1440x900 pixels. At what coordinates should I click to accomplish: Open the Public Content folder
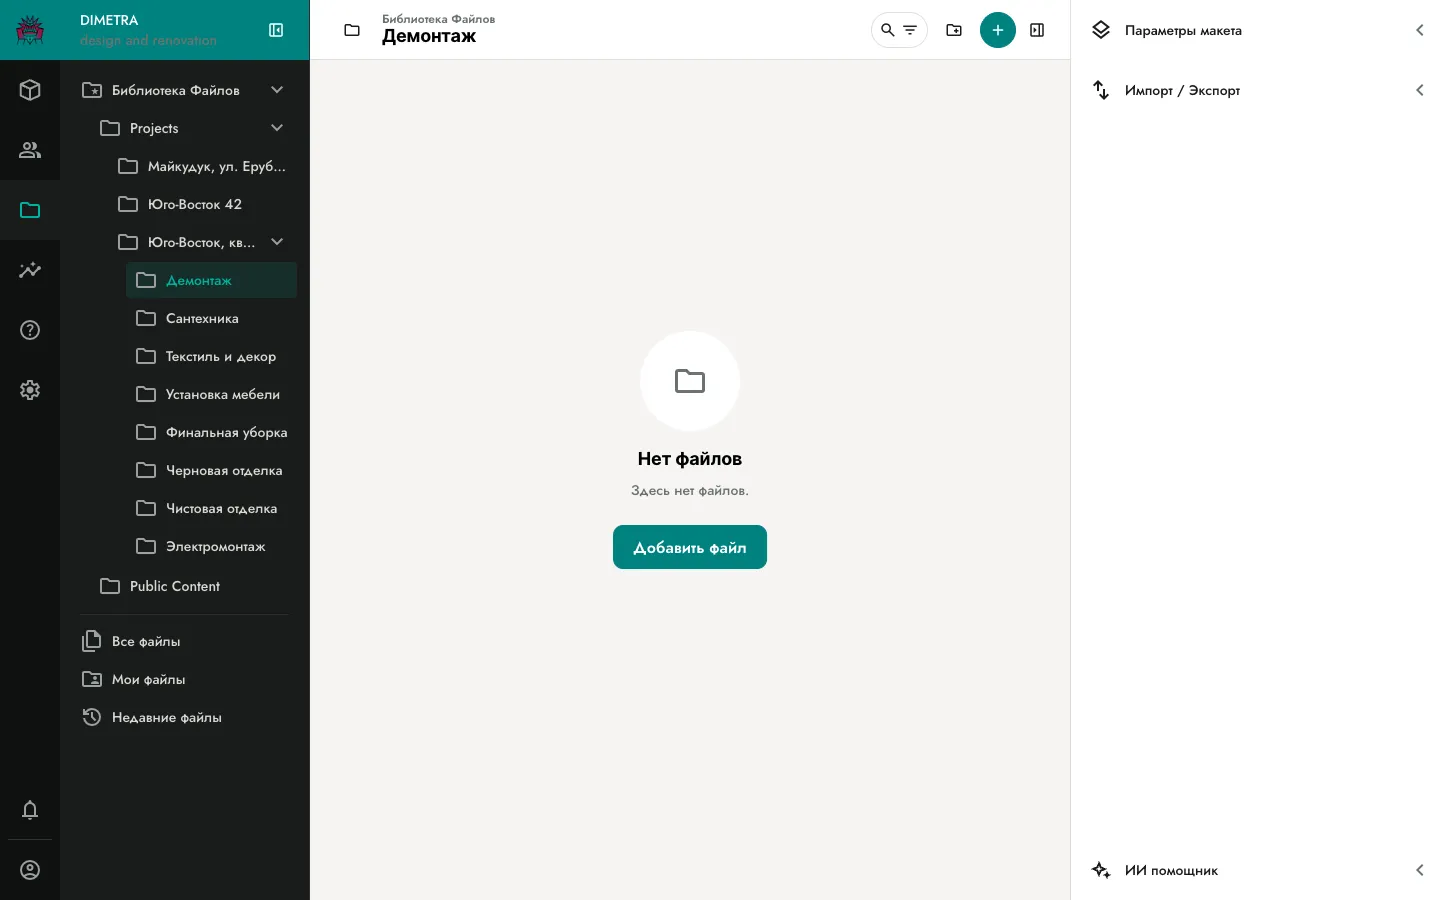point(193,586)
